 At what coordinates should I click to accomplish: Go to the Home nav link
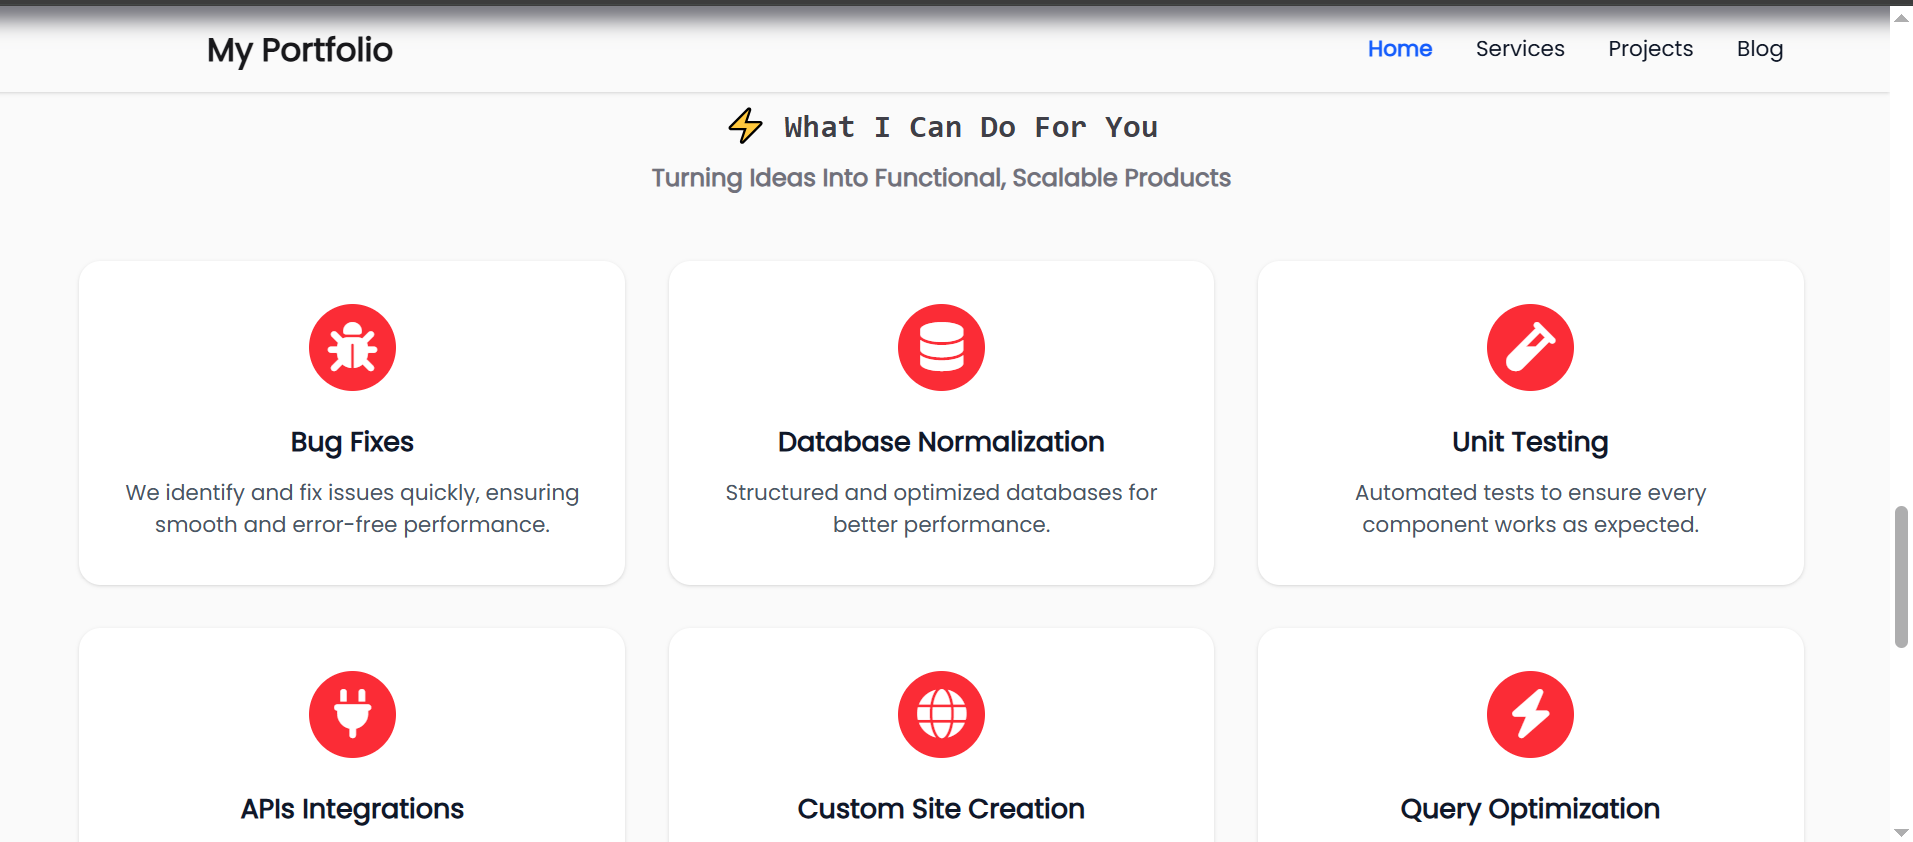1399,49
